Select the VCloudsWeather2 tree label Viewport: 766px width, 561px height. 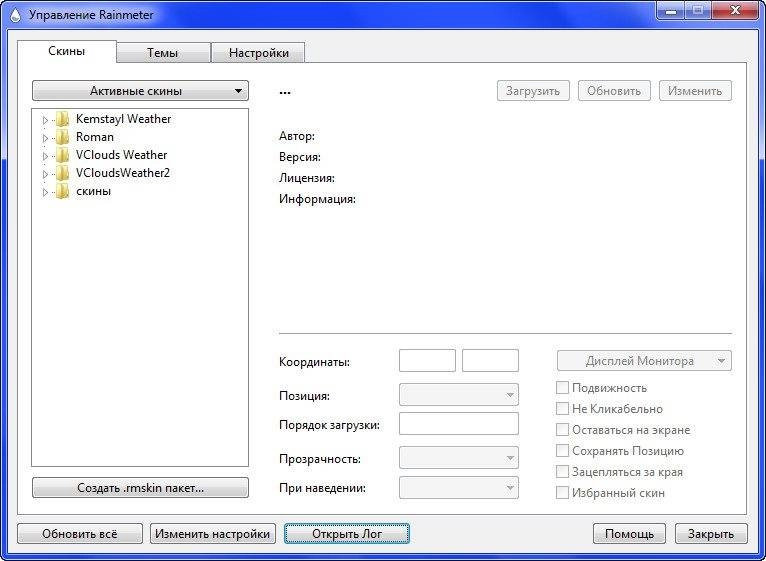[x=123, y=173]
